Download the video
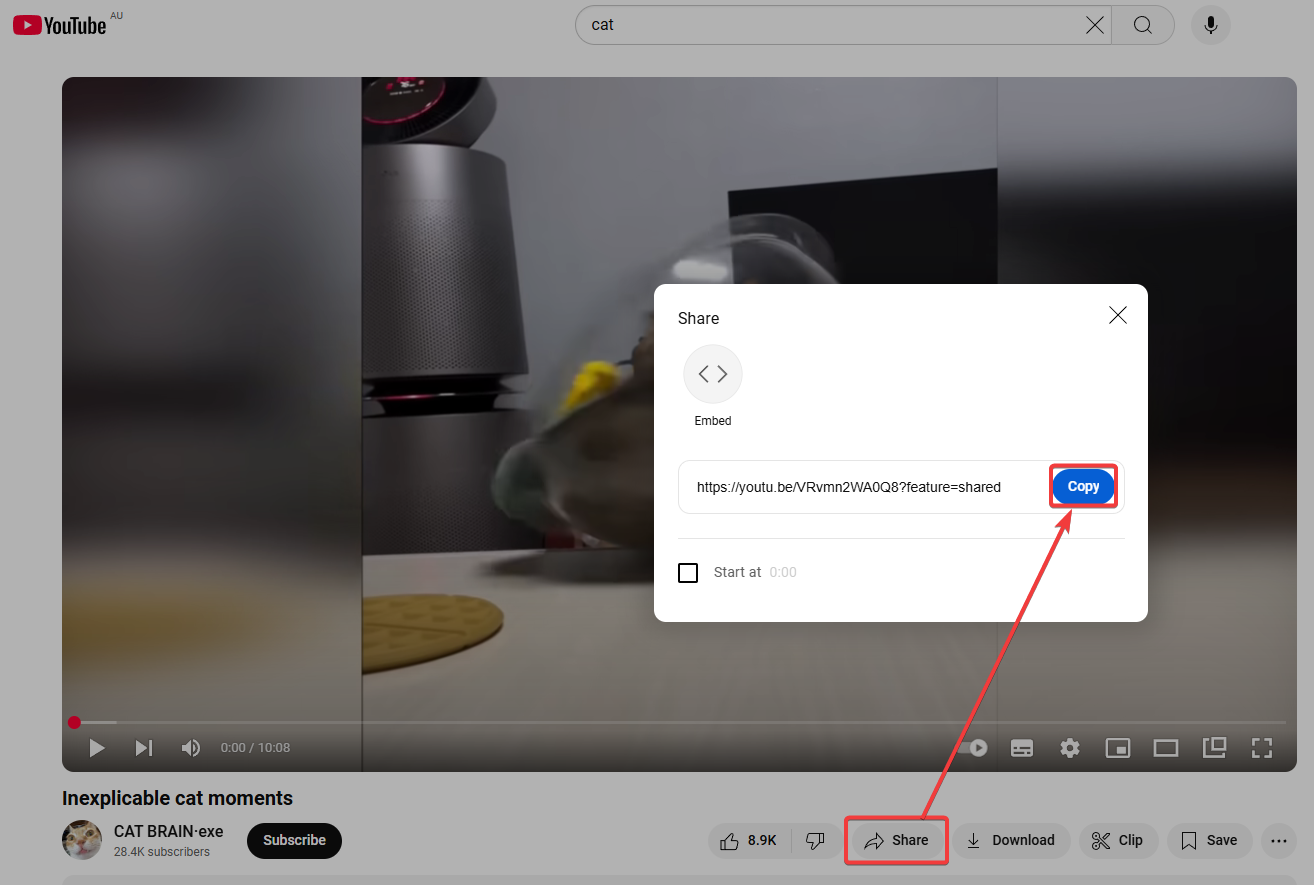Screen dimensions: 1314x885 pyautogui.click(x=1011, y=841)
